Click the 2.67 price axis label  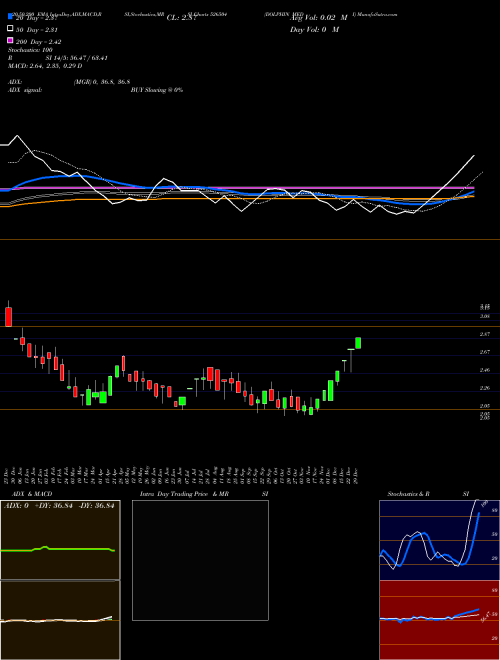484,352
